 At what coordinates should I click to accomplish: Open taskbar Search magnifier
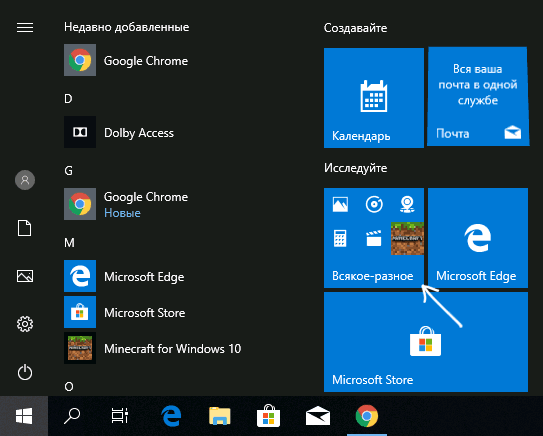72,416
